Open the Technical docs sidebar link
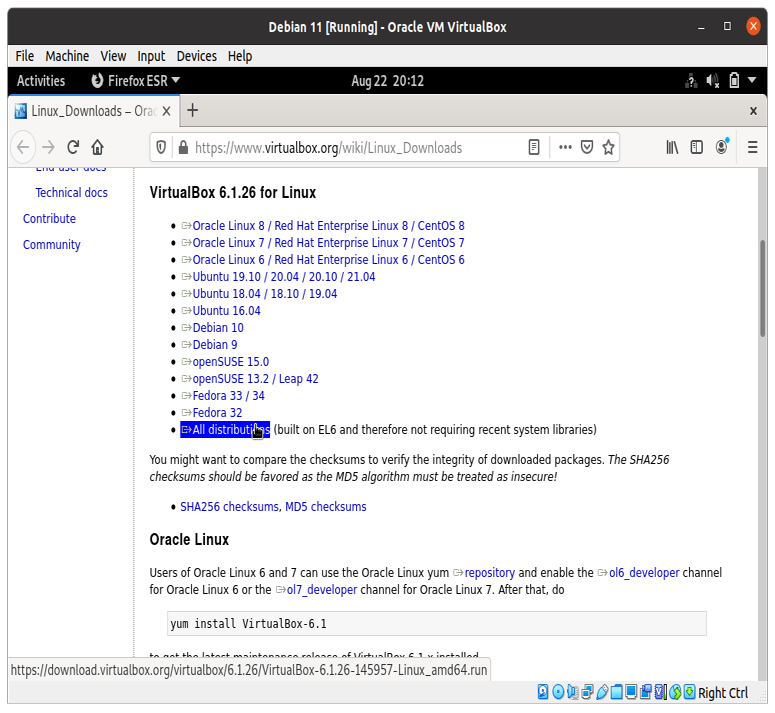This screenshot has width=775, height=713. 72,192
